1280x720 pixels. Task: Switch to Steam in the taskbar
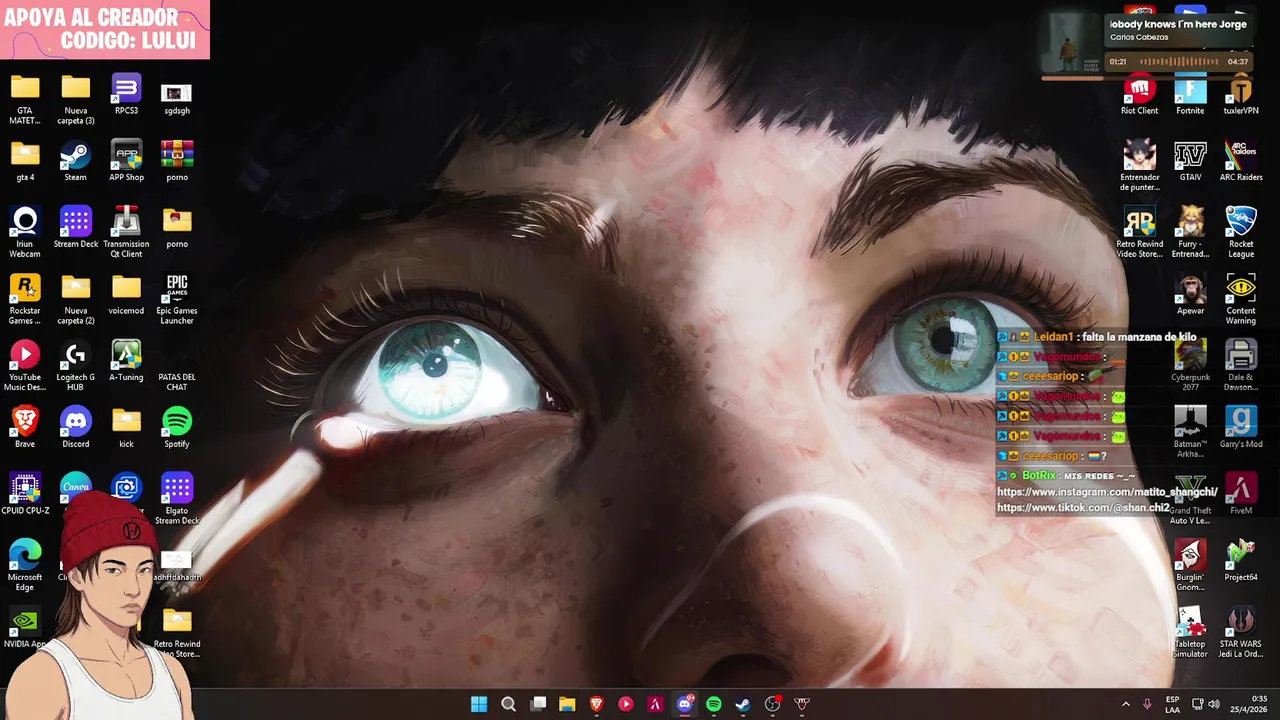coord(743,704)
